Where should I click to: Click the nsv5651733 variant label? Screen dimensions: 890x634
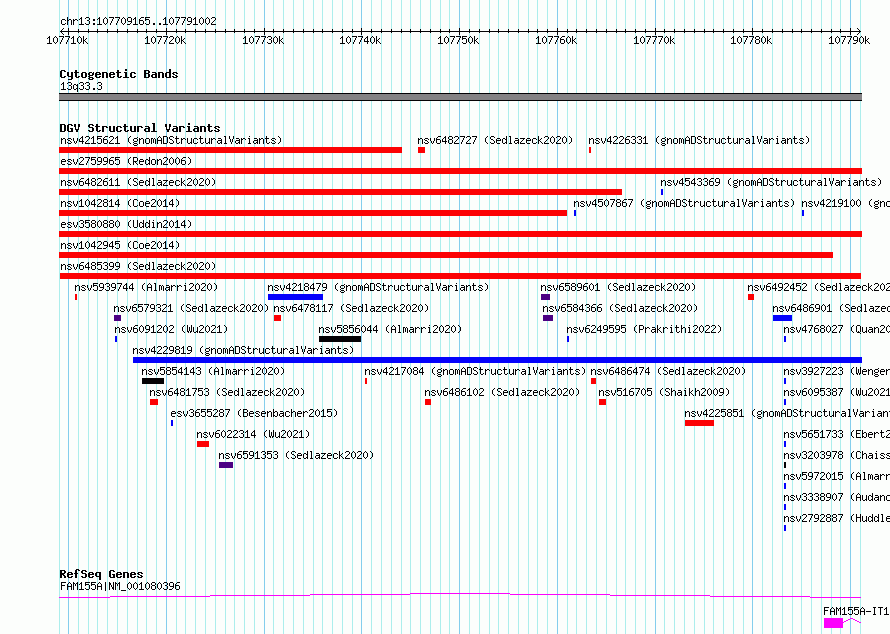pos(836,434)
